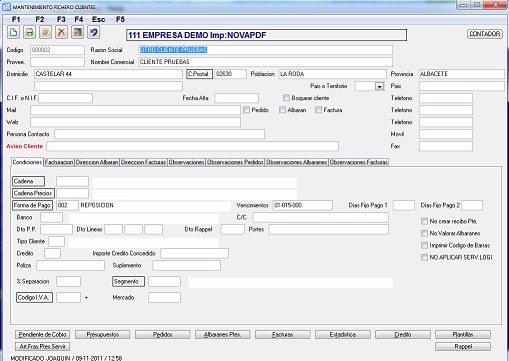Open Pendiente de Cobro
Screen dimensions: 509x361
coord(42,334)
